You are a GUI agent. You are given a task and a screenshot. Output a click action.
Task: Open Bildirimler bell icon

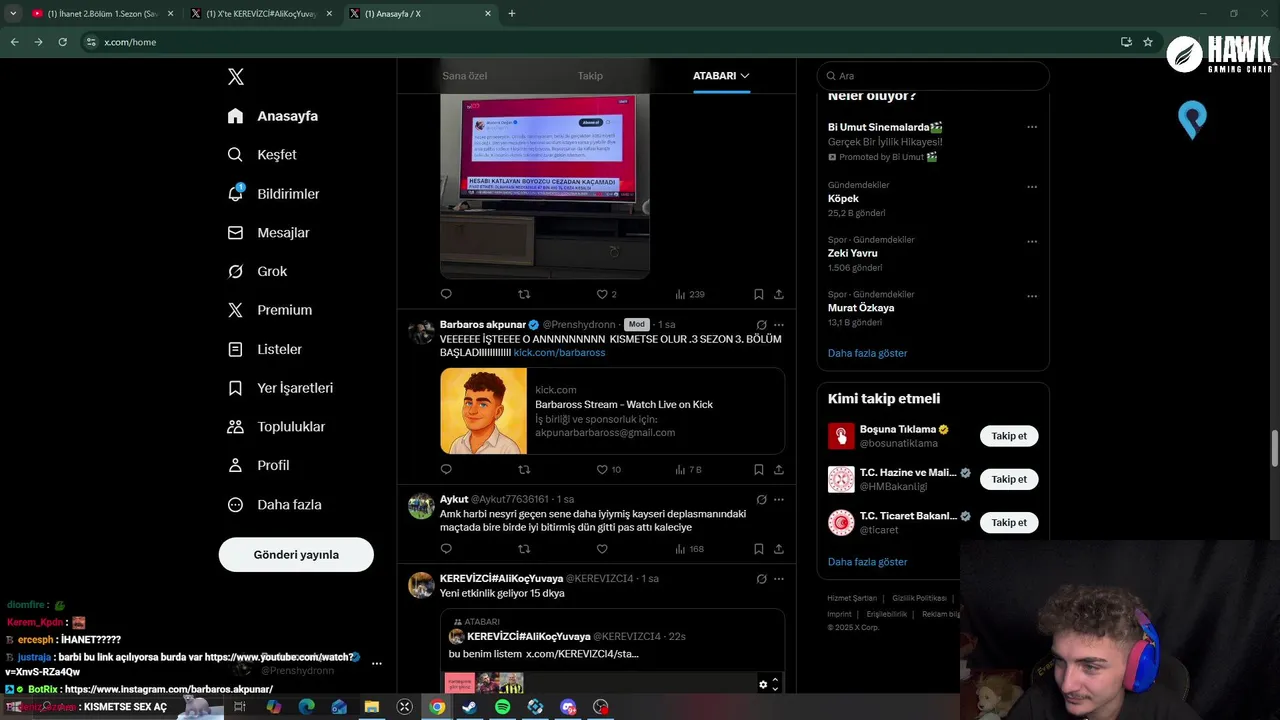(235, 193)
